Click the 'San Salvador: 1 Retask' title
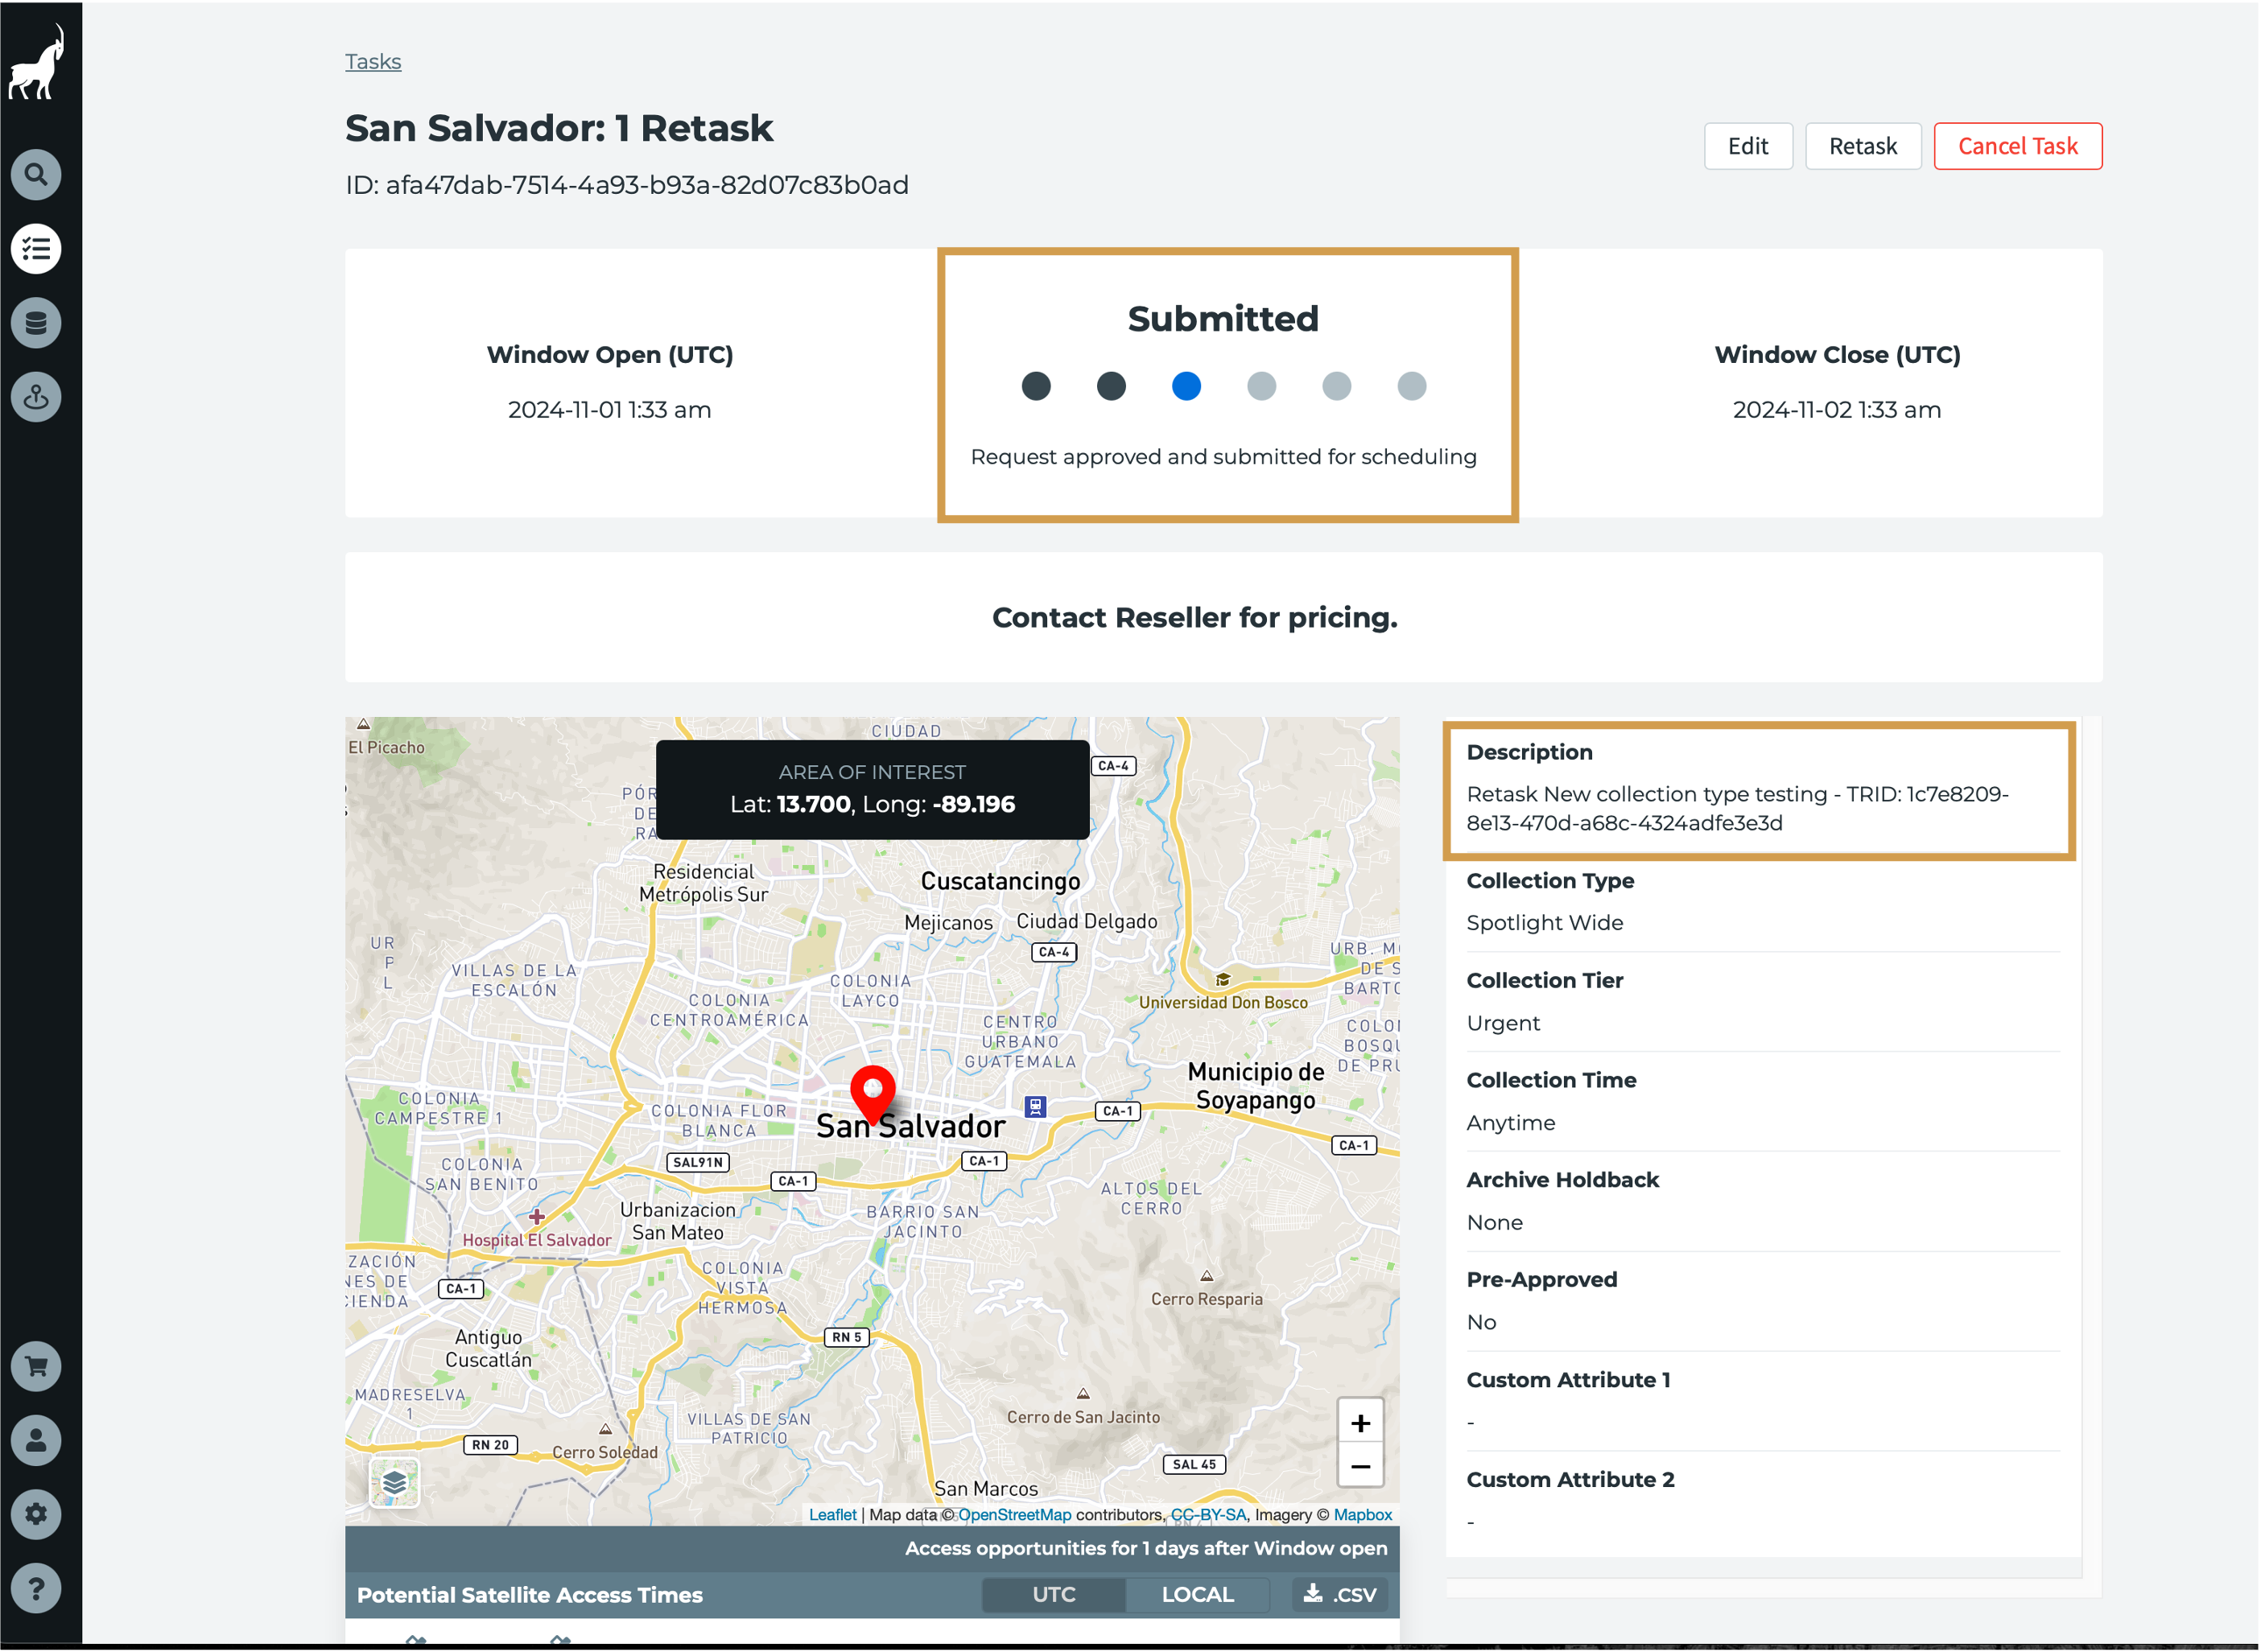Screen dimensions: 2261x1652 click(x=559, y=128)
